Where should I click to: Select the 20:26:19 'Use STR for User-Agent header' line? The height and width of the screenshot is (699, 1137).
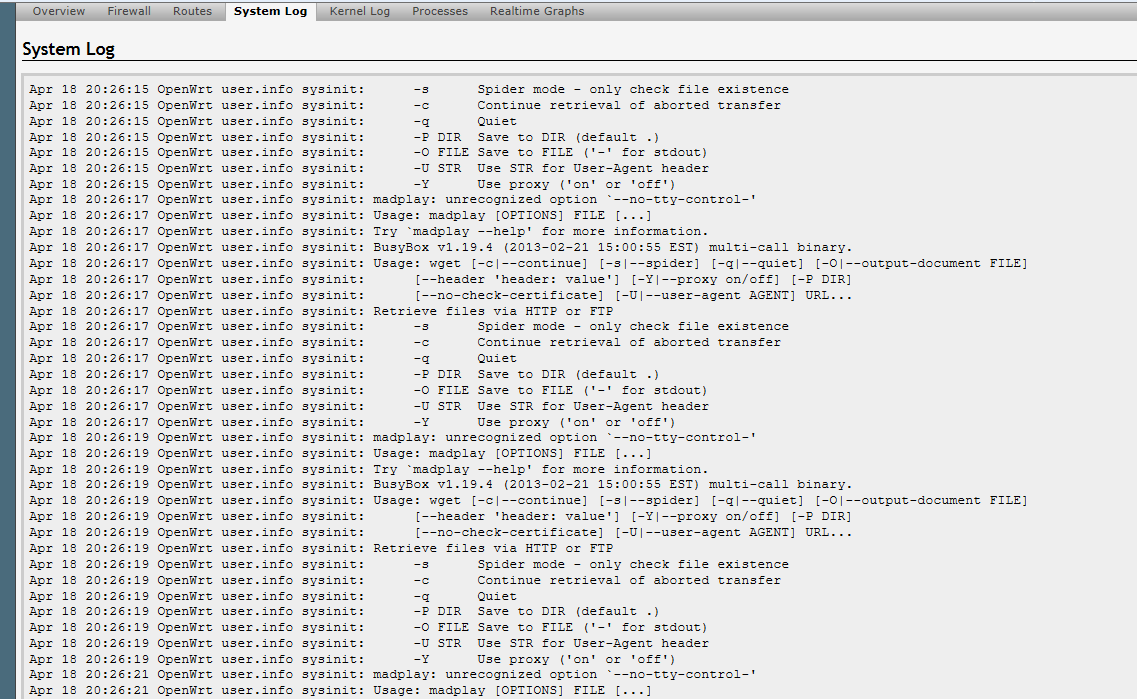[369, 643]
